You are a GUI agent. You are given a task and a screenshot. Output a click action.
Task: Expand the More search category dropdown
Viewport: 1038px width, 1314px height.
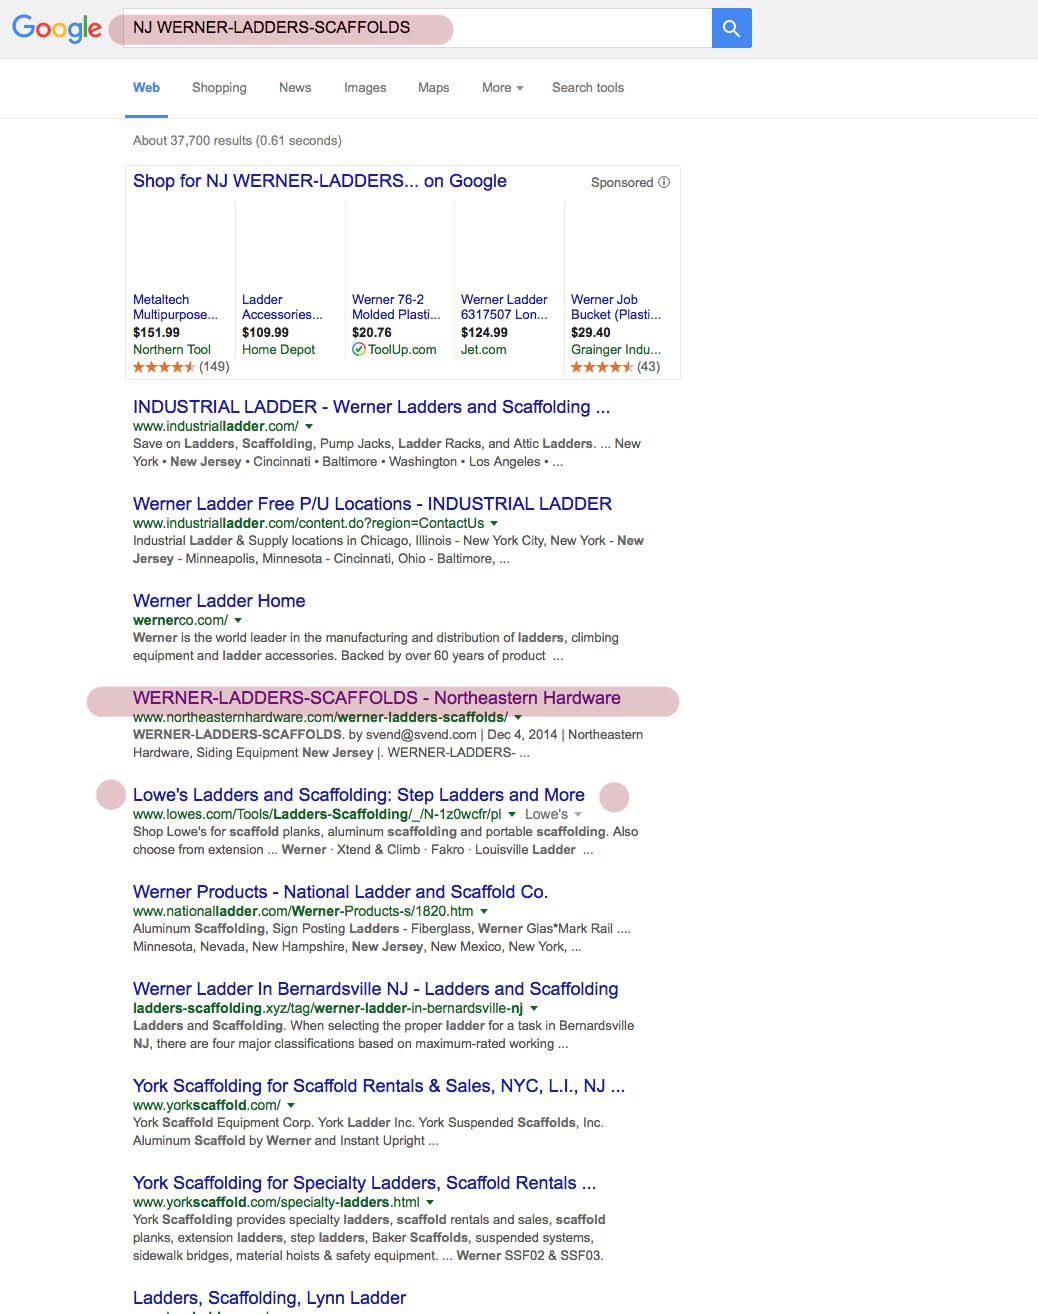click(x=502, y=88)
